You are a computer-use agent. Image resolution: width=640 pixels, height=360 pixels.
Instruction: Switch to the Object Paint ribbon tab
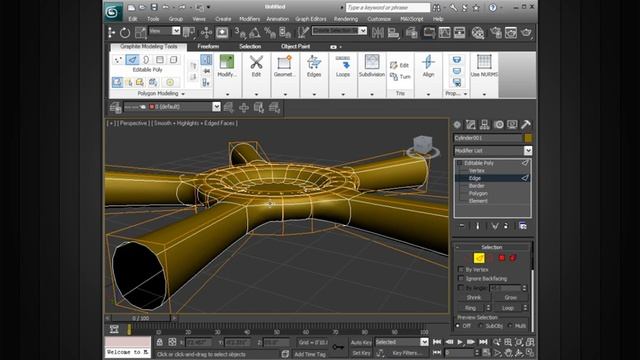296,47
